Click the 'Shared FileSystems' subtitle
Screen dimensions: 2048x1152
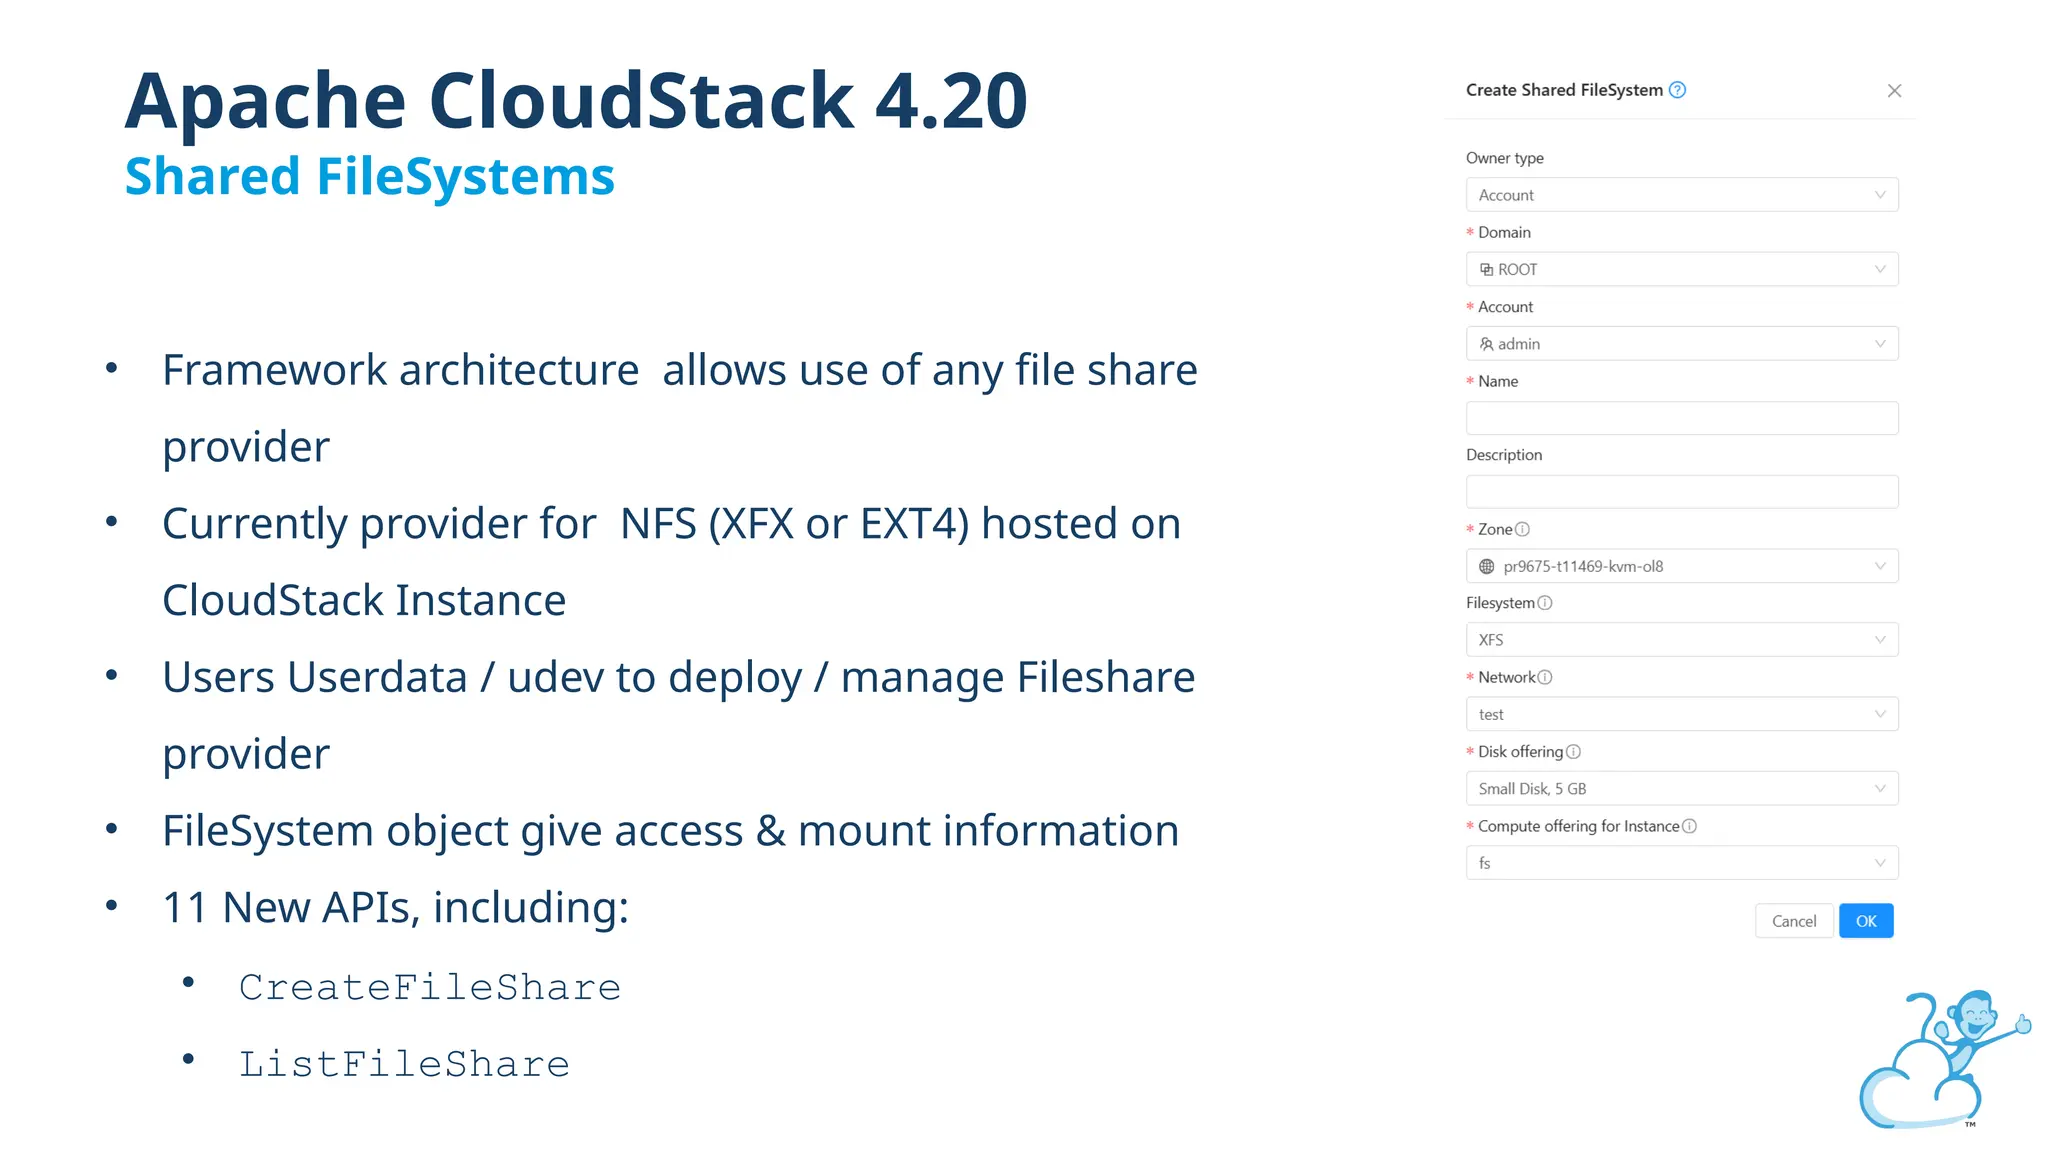[369, 177]
